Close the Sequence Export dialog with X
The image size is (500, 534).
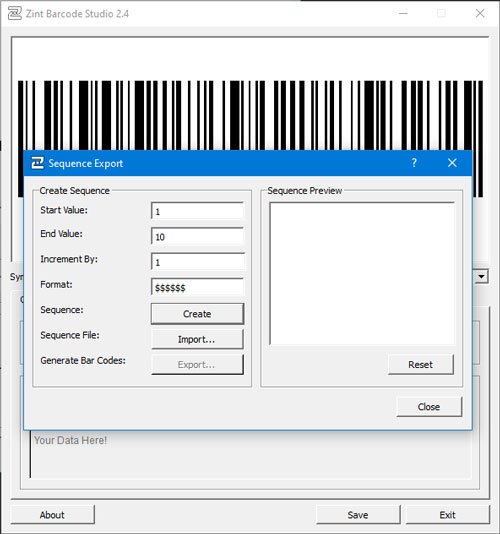coord(452,163)
